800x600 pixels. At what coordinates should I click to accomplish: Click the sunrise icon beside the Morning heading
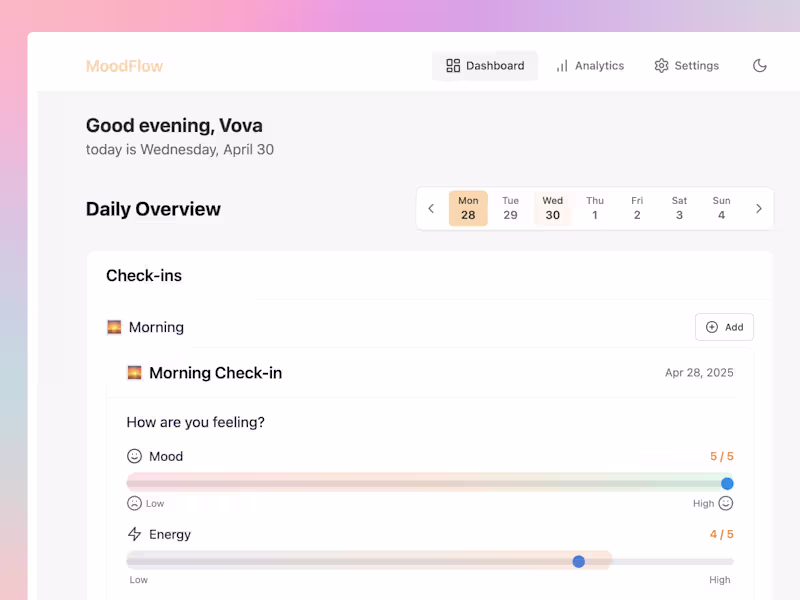pos(114,327)
